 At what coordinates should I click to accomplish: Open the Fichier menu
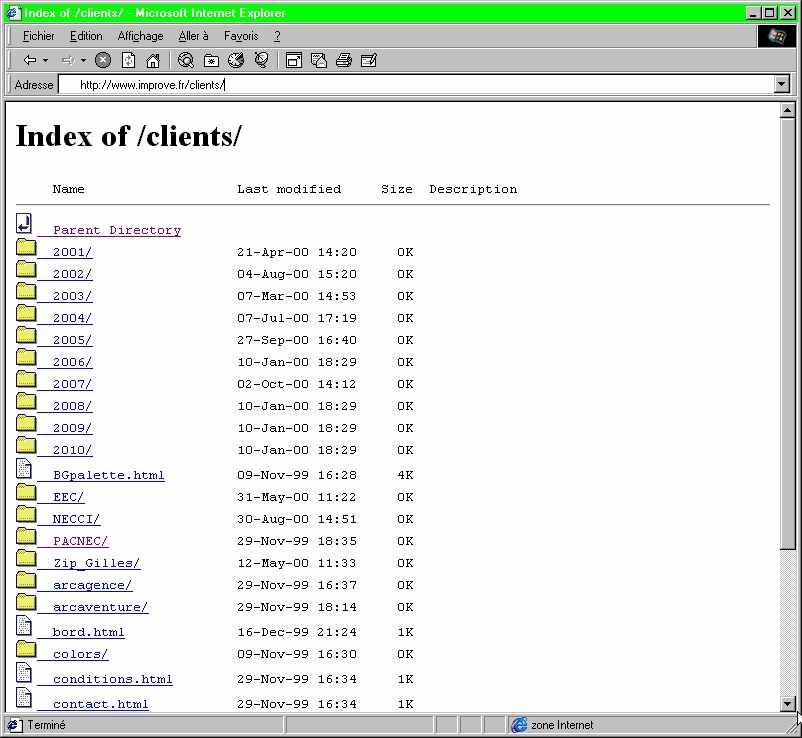38,36
